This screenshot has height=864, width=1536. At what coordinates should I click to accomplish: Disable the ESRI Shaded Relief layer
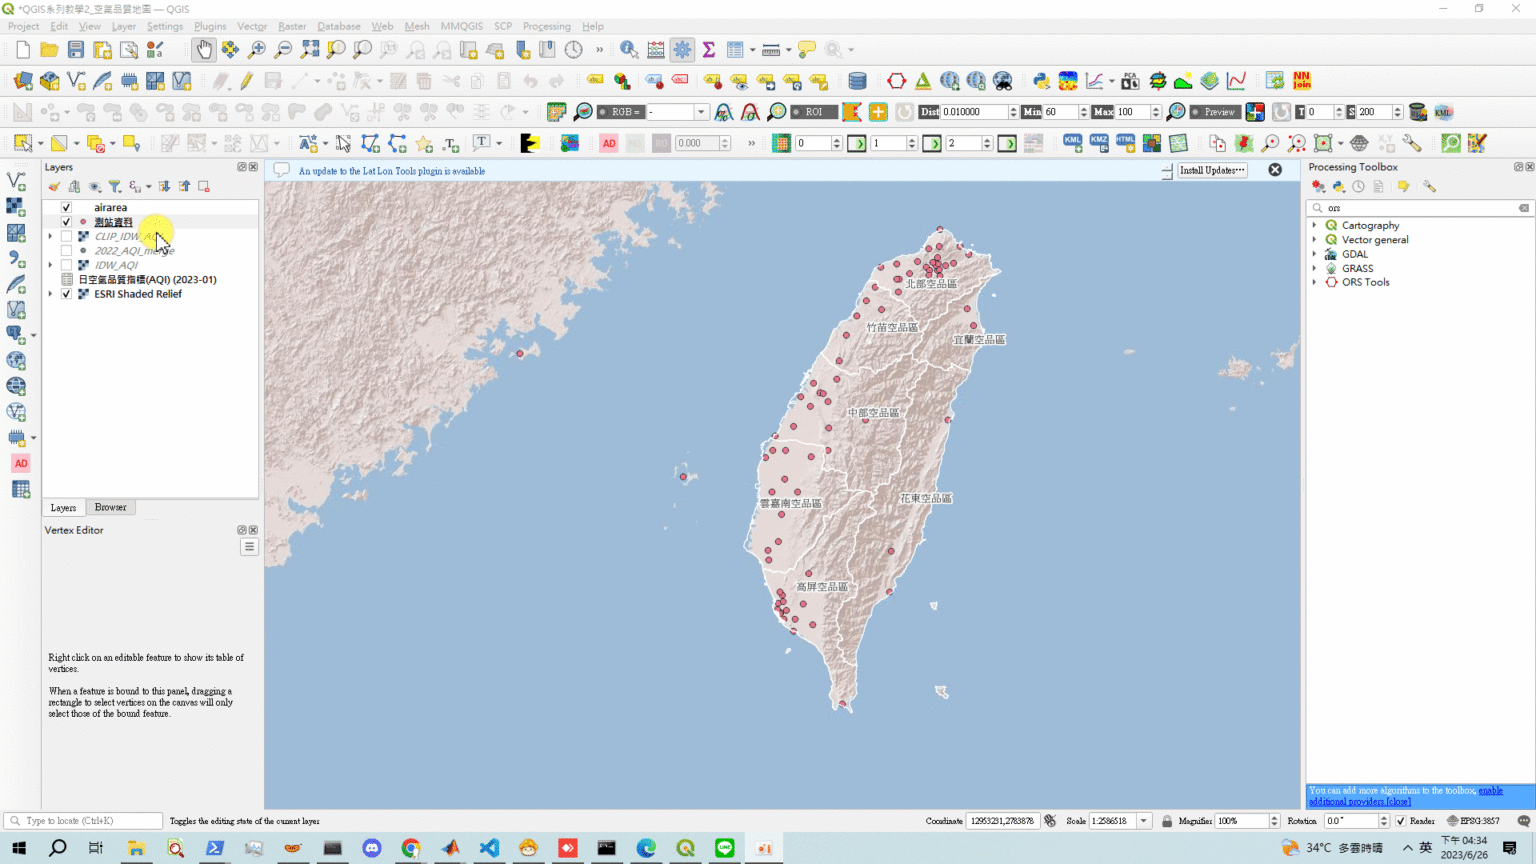pyautogui.click(x=65, y=293)
